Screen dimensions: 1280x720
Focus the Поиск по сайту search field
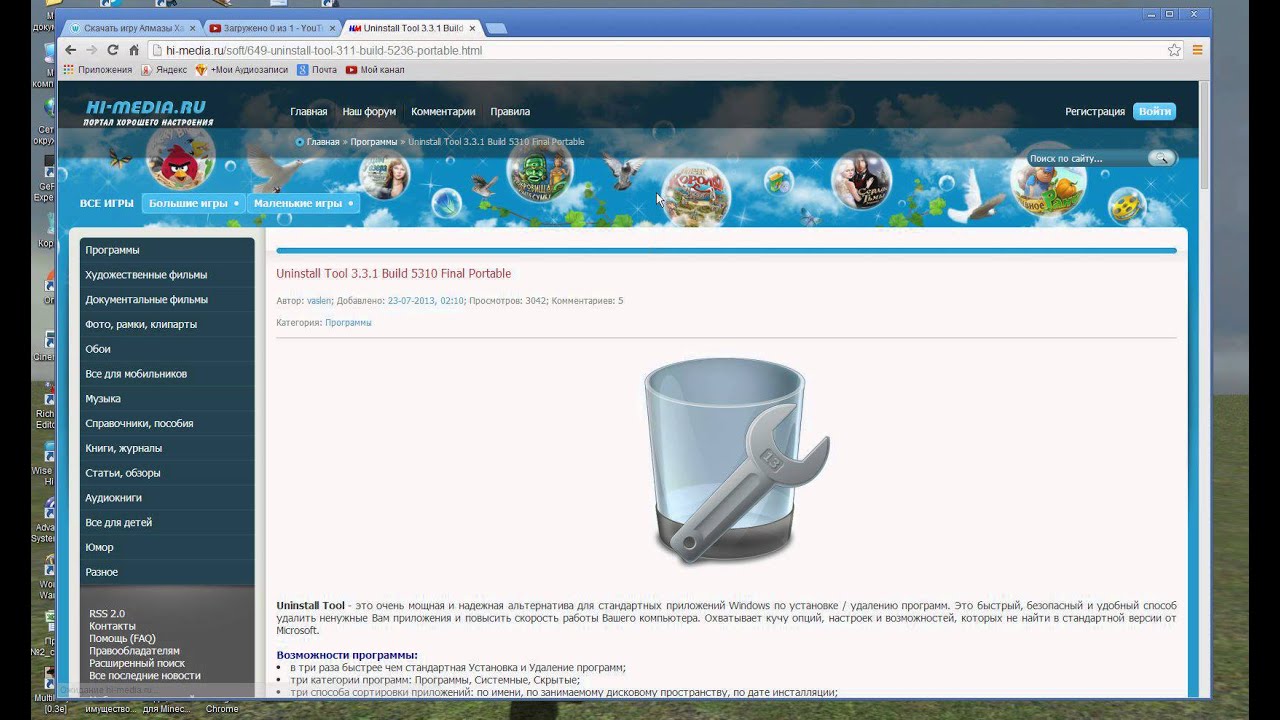click(x=1087, y=158)
